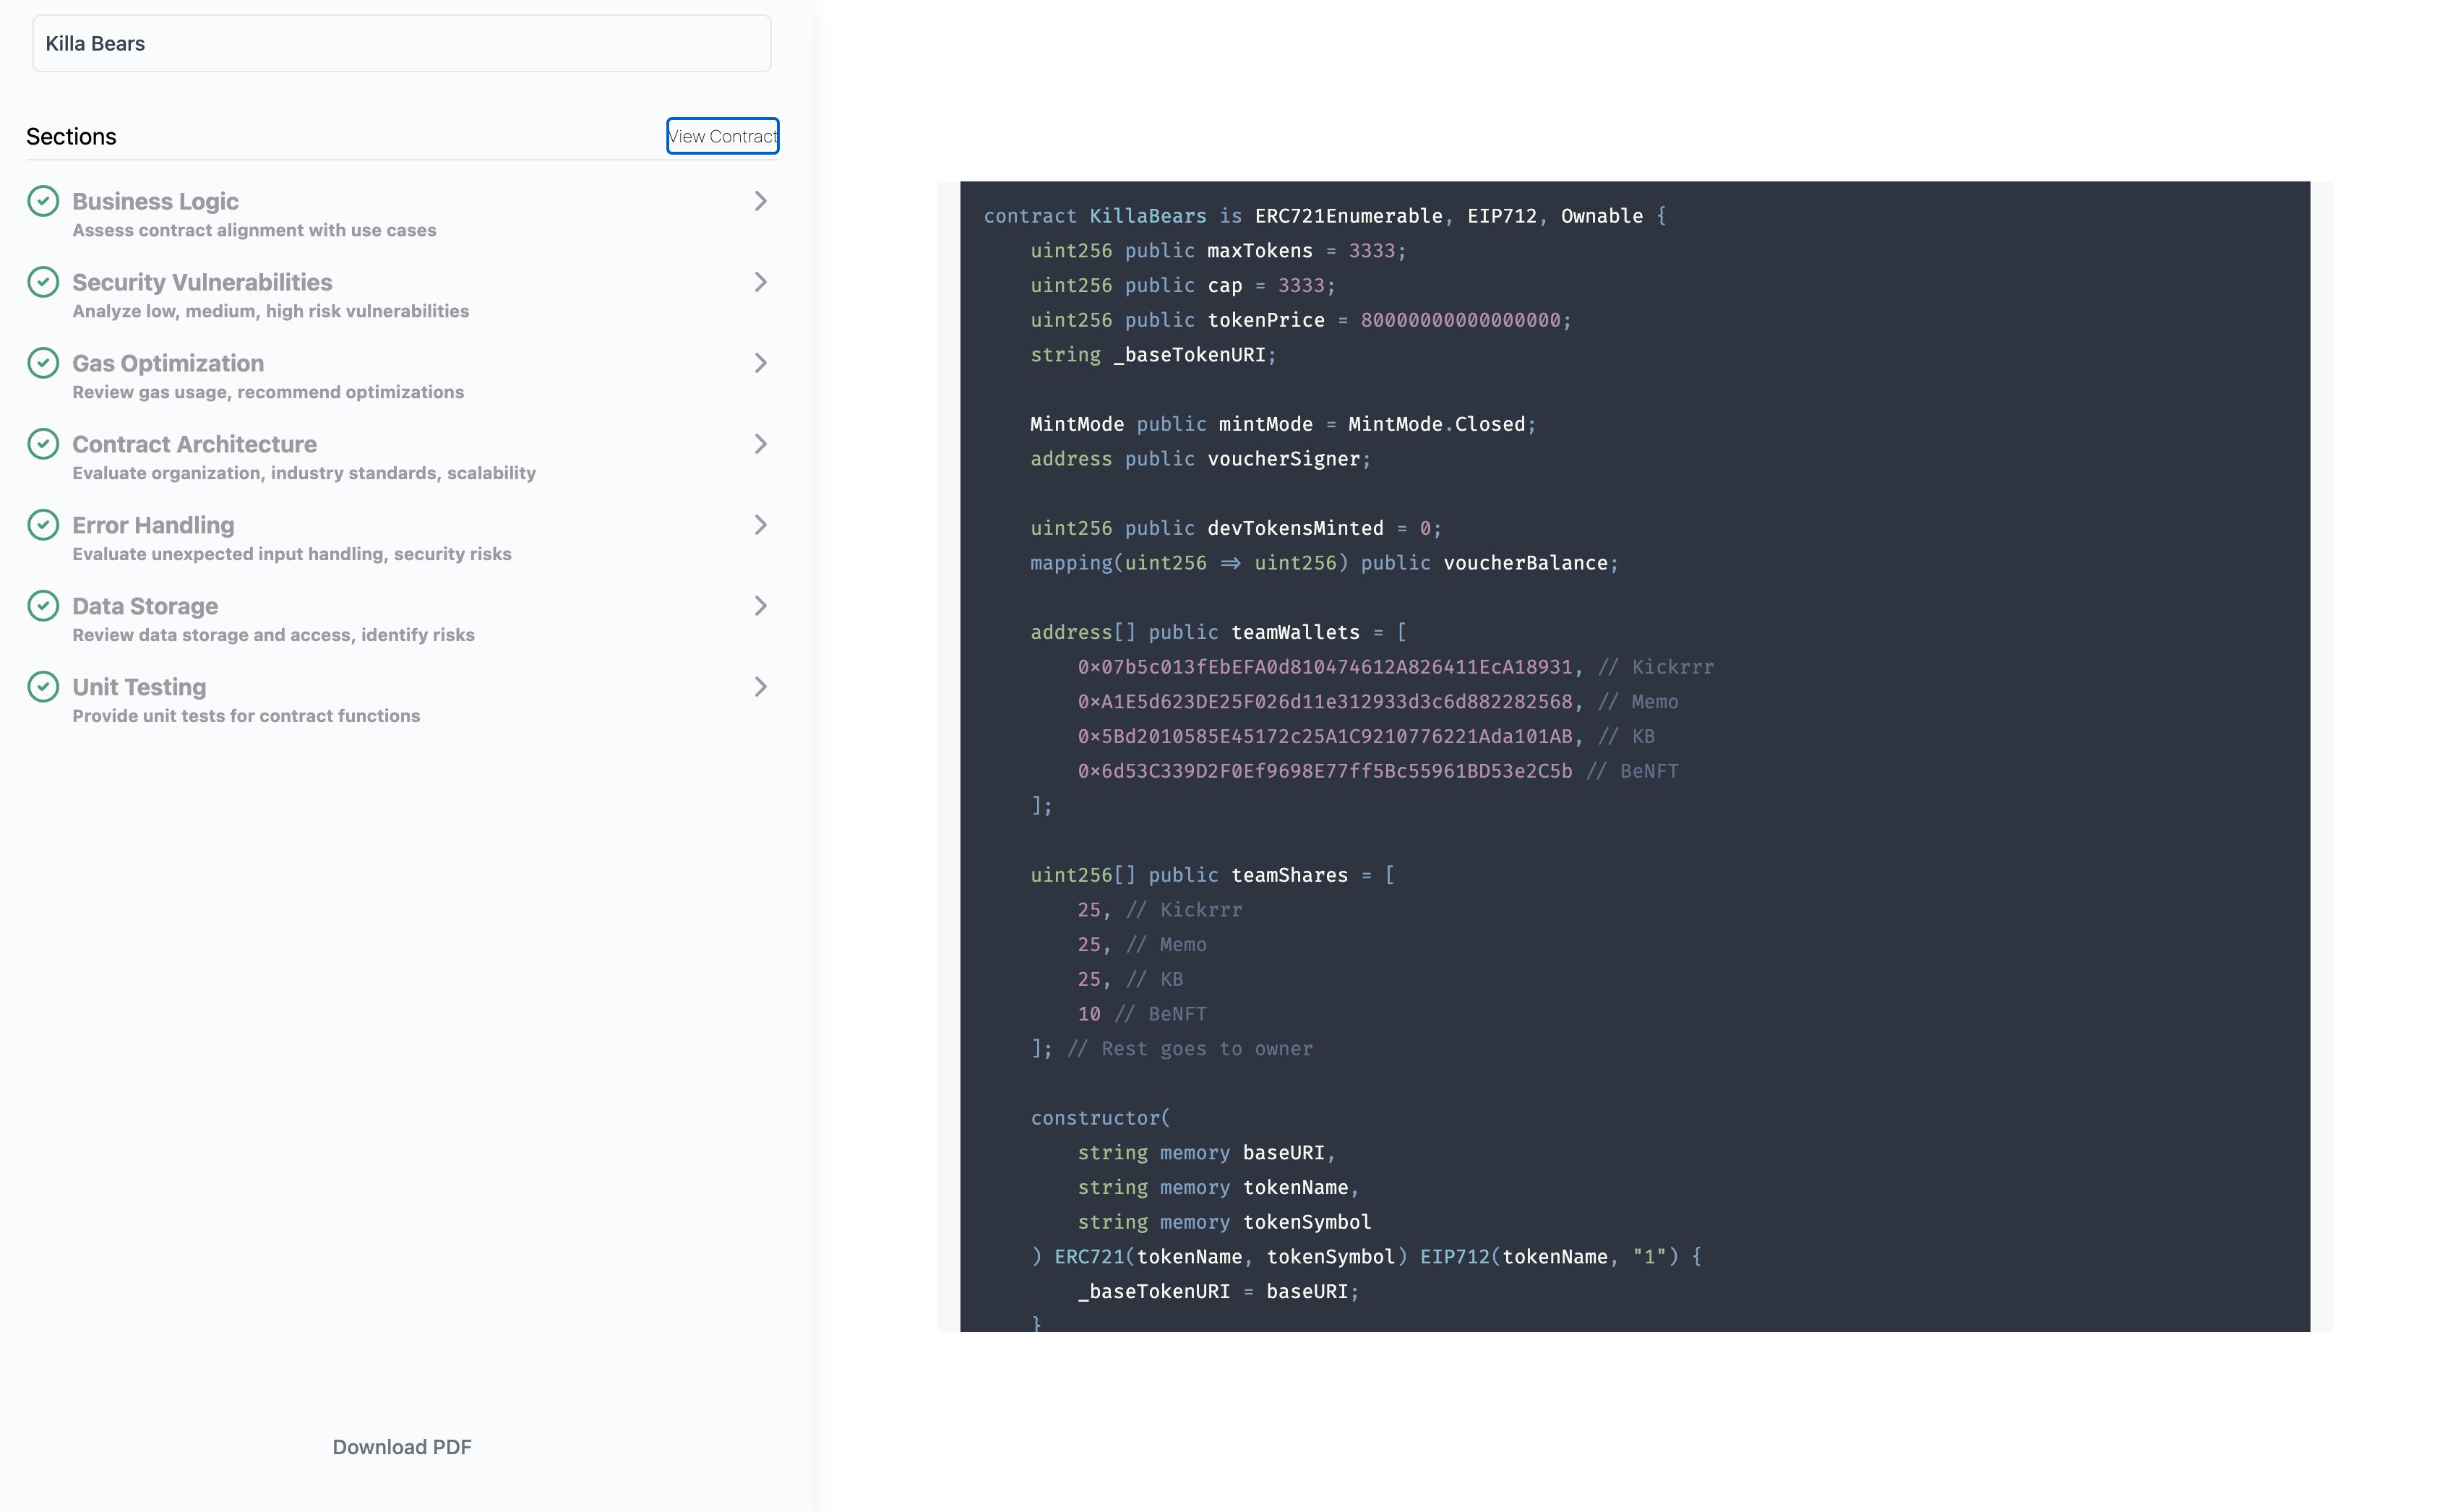Image resolution: width=2450 pixels, height=1512 pixels.
Task: Open the Error Handling section title
Action: (153, 525)
